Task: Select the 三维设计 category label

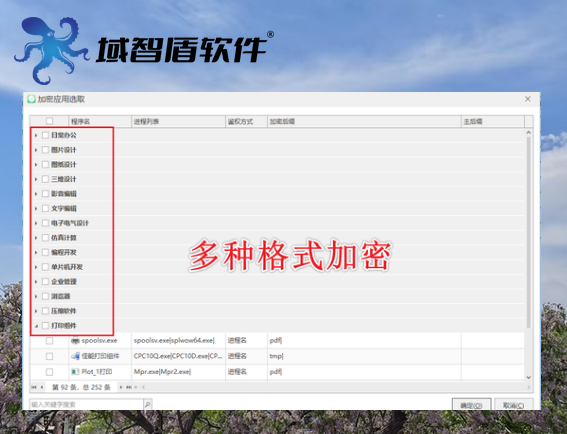Action: 64,179
